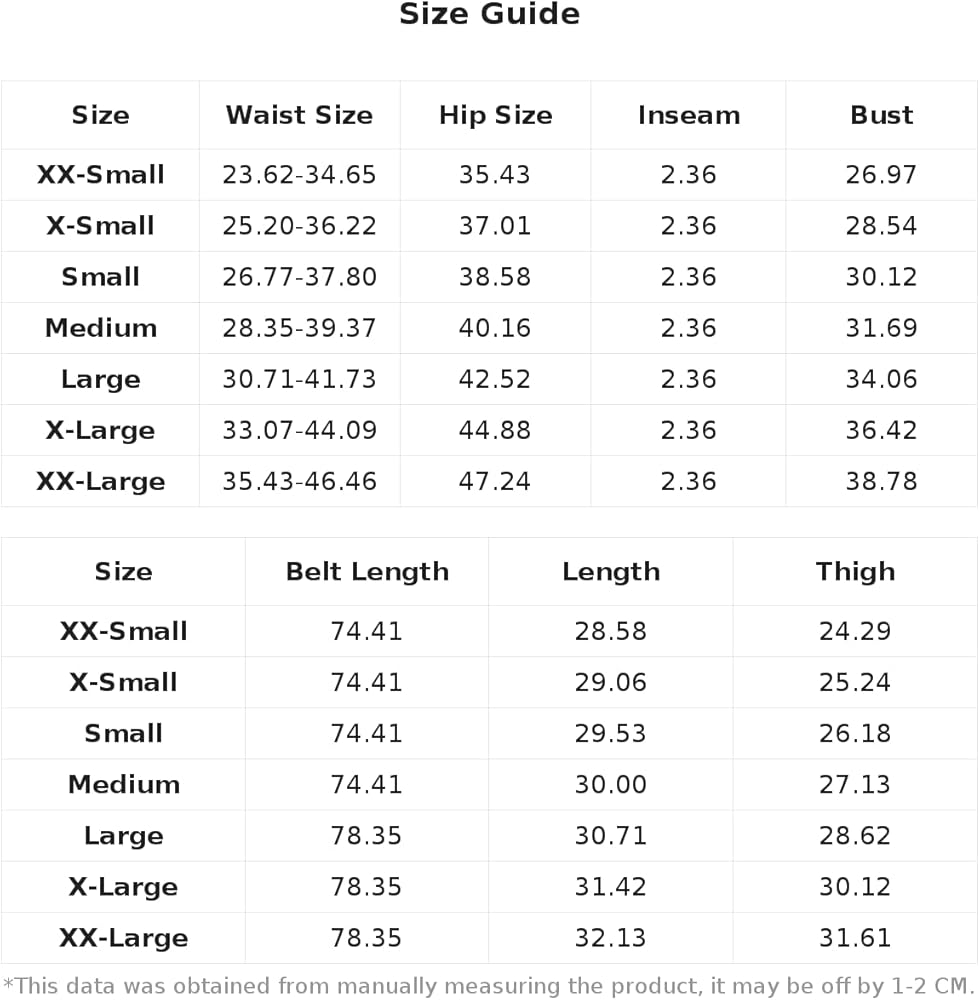
Task: Click the Size Guide title
Action: (489, 14)
